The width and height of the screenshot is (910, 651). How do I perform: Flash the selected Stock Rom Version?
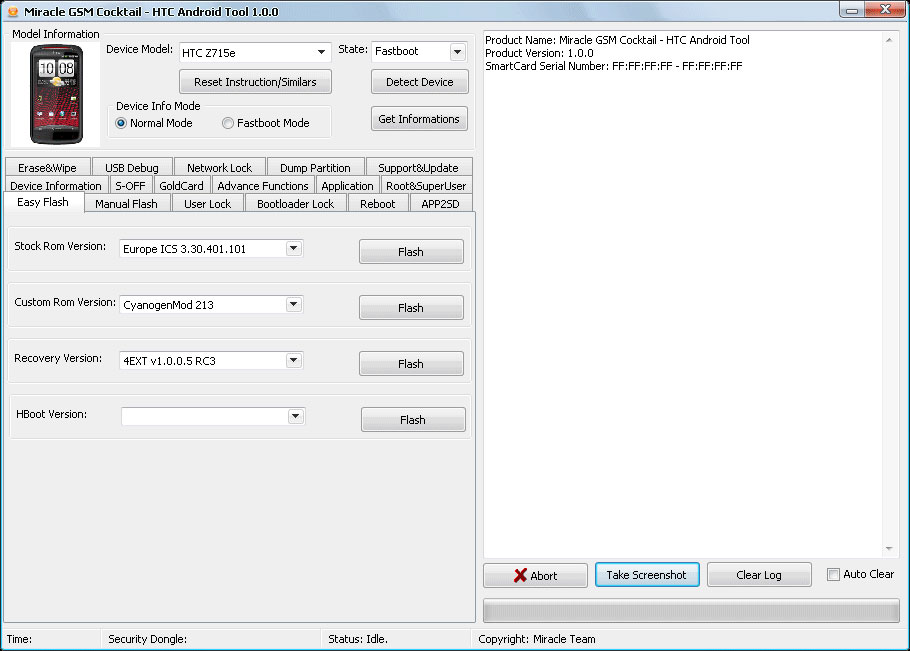click(x=411, y=252)
